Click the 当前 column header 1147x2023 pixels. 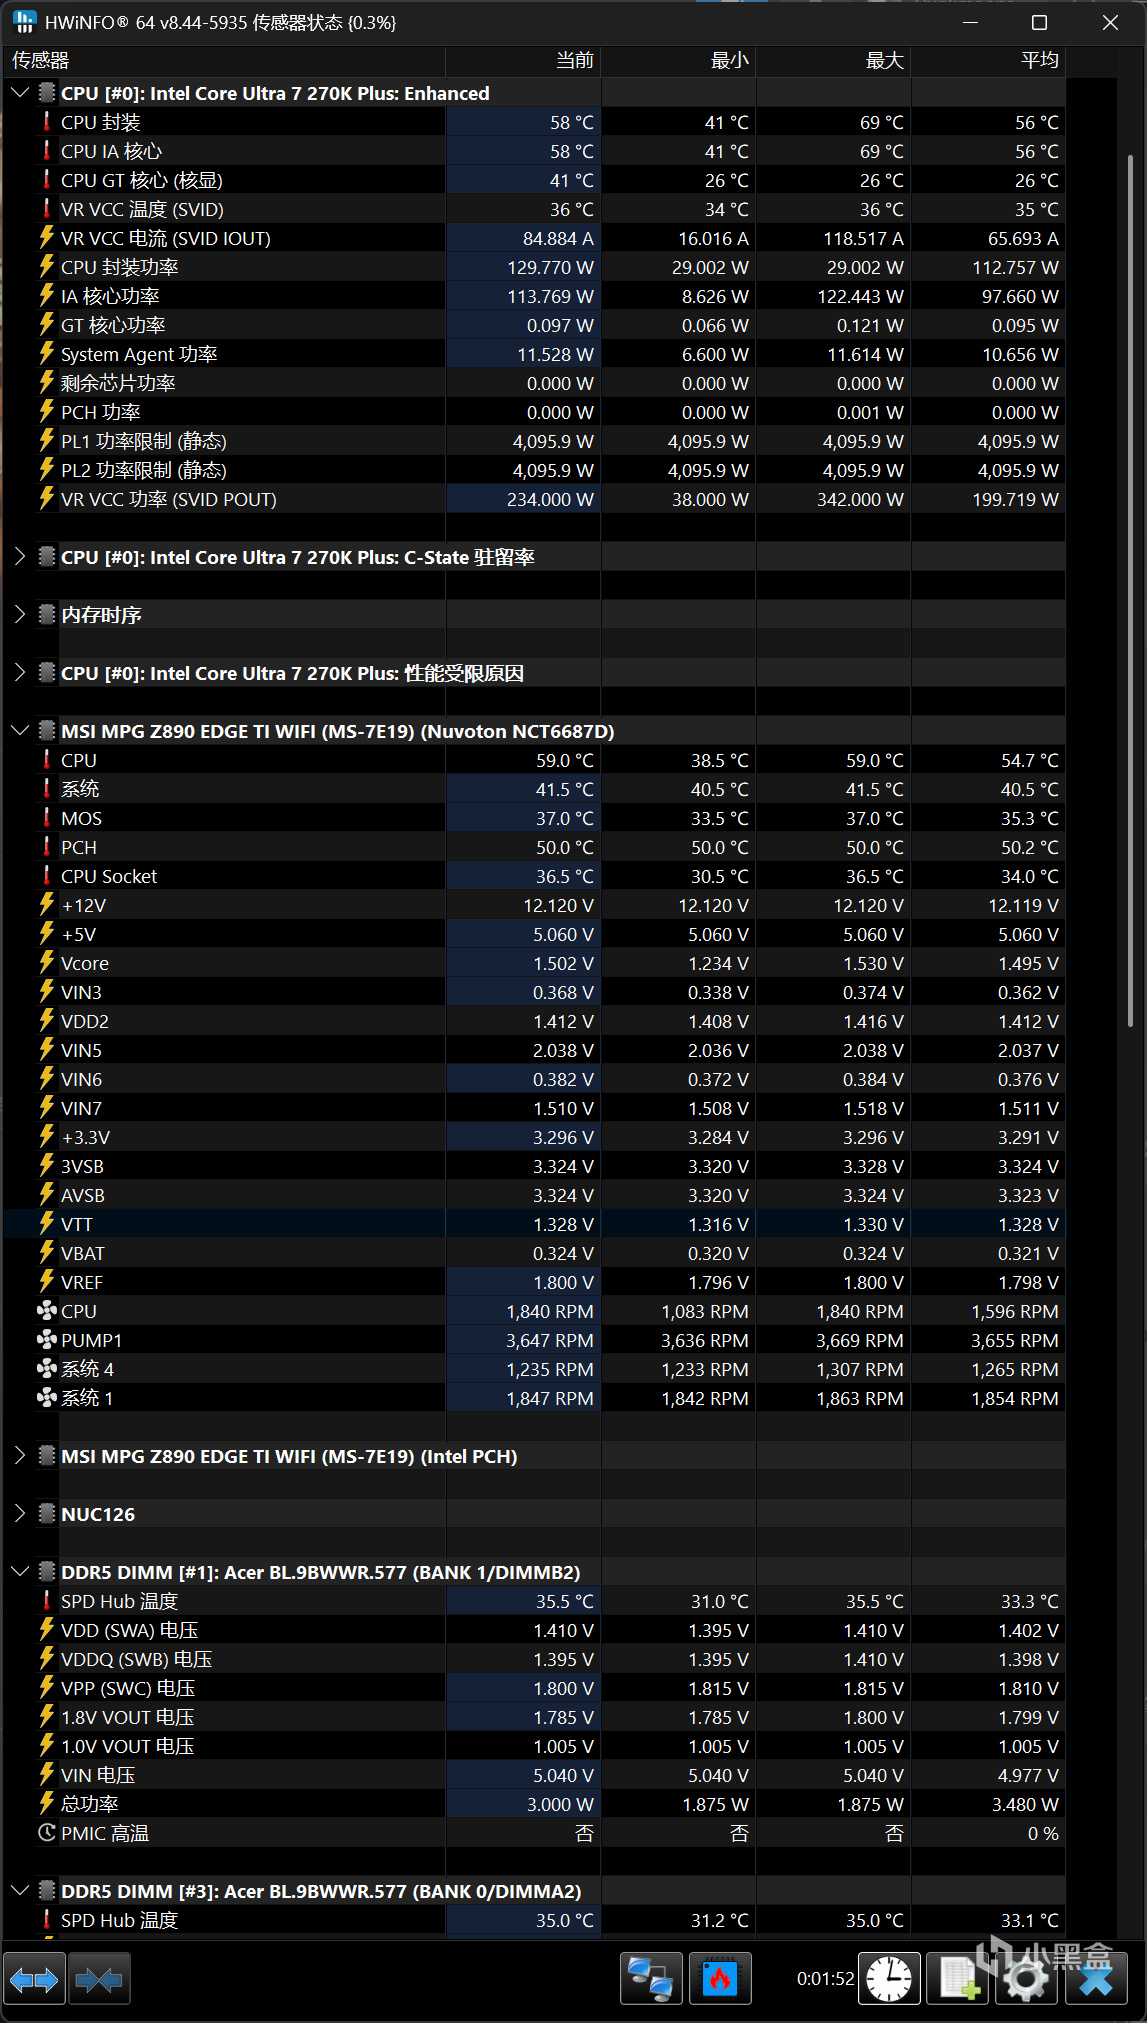click(523, 61)
